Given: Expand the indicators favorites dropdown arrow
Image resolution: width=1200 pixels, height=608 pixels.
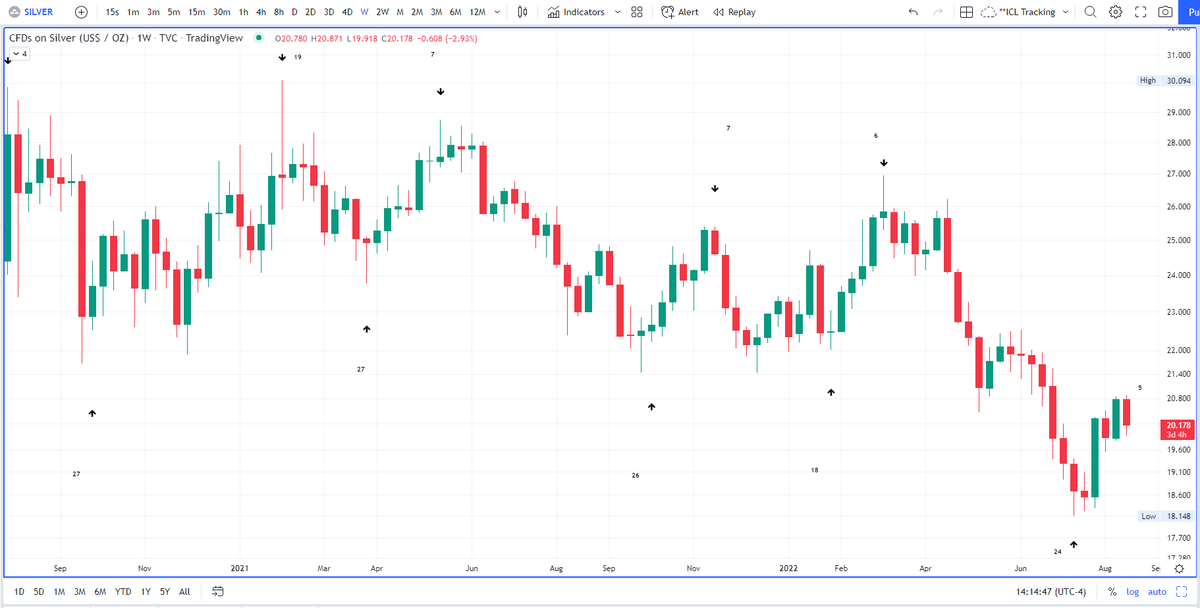Looking at the screenshot, I should 618,12.
